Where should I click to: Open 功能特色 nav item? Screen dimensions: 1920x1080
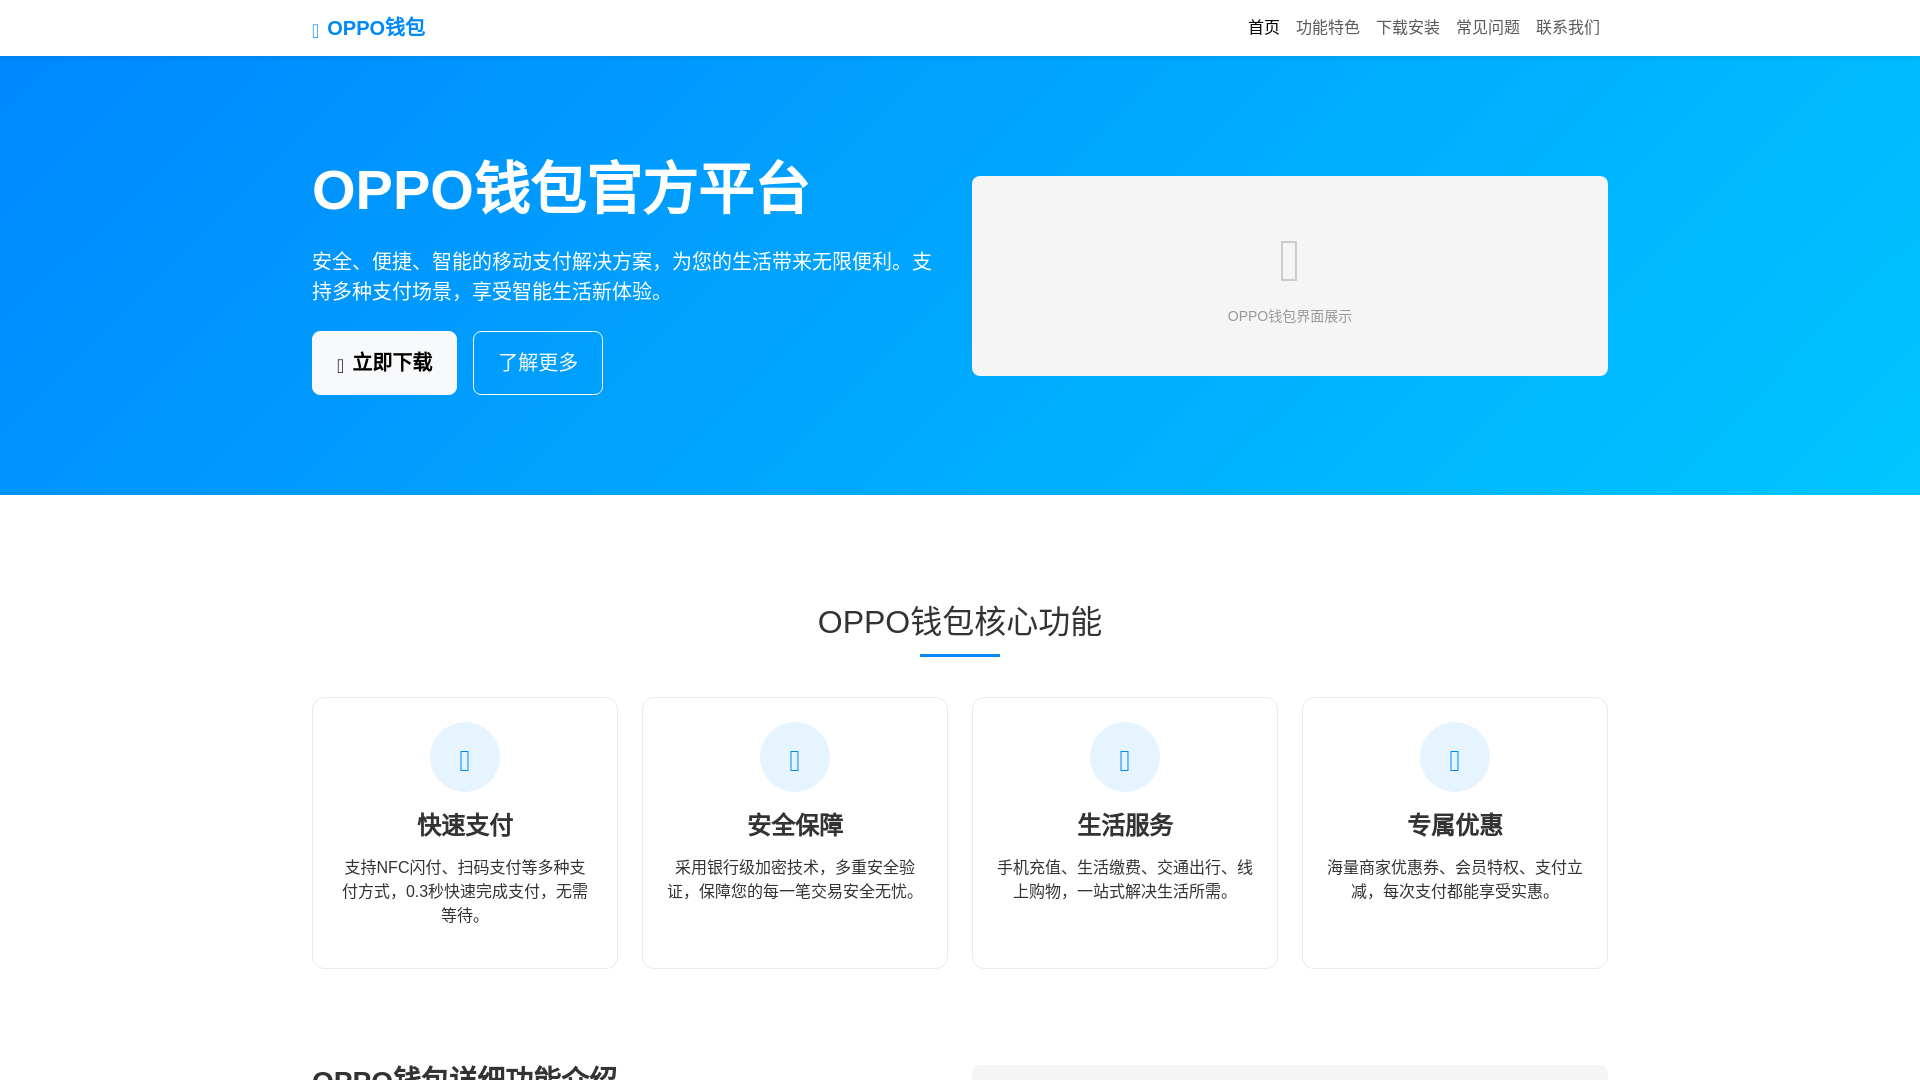point(1328,28)
